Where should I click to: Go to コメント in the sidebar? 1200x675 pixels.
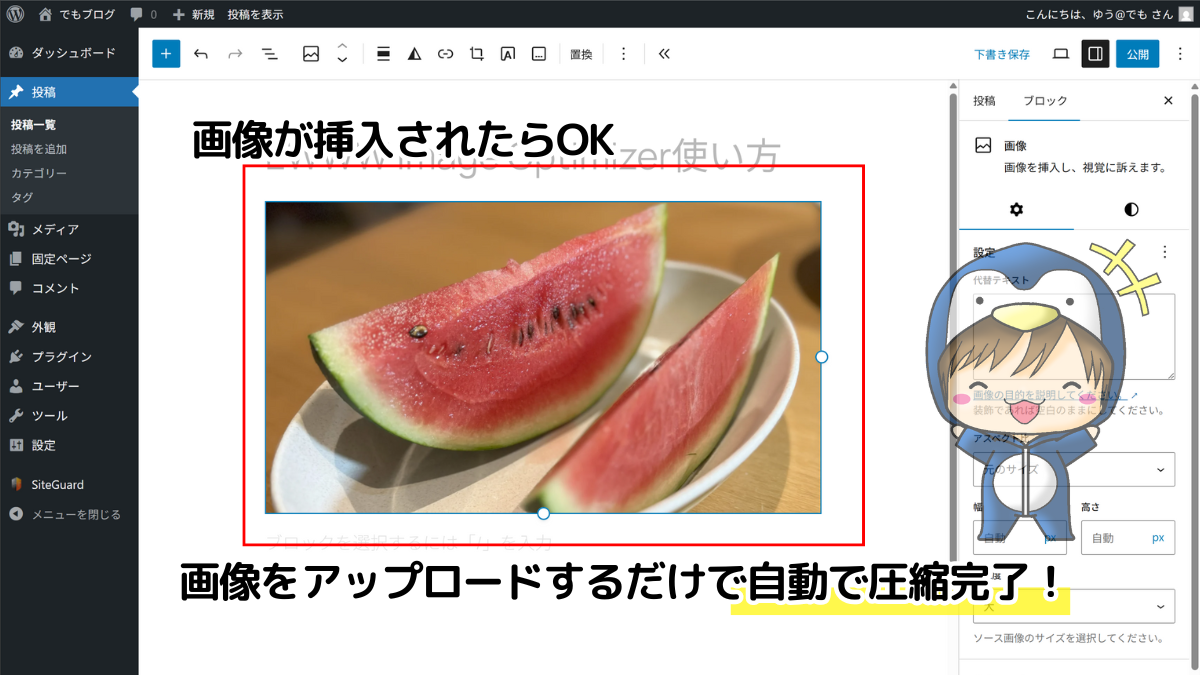(69, 288)
